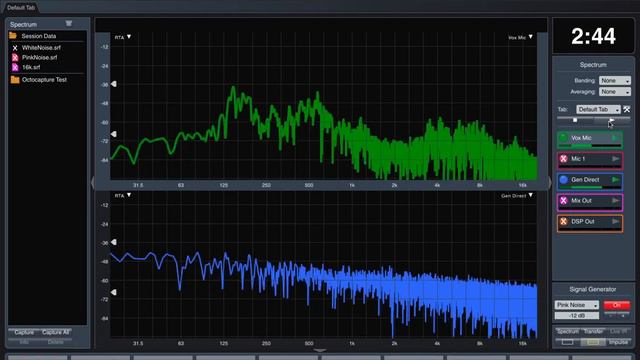Decrease generator level with the minus button

(x=611, y=316)
